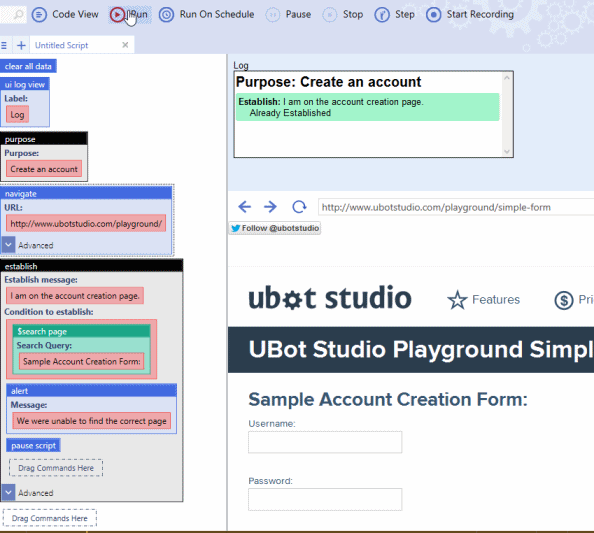Click the Username input field

point(325,442)
